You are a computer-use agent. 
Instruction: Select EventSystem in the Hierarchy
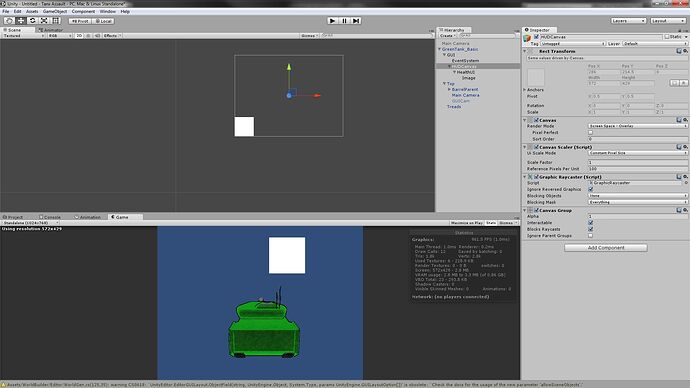[x=465, y=61]
